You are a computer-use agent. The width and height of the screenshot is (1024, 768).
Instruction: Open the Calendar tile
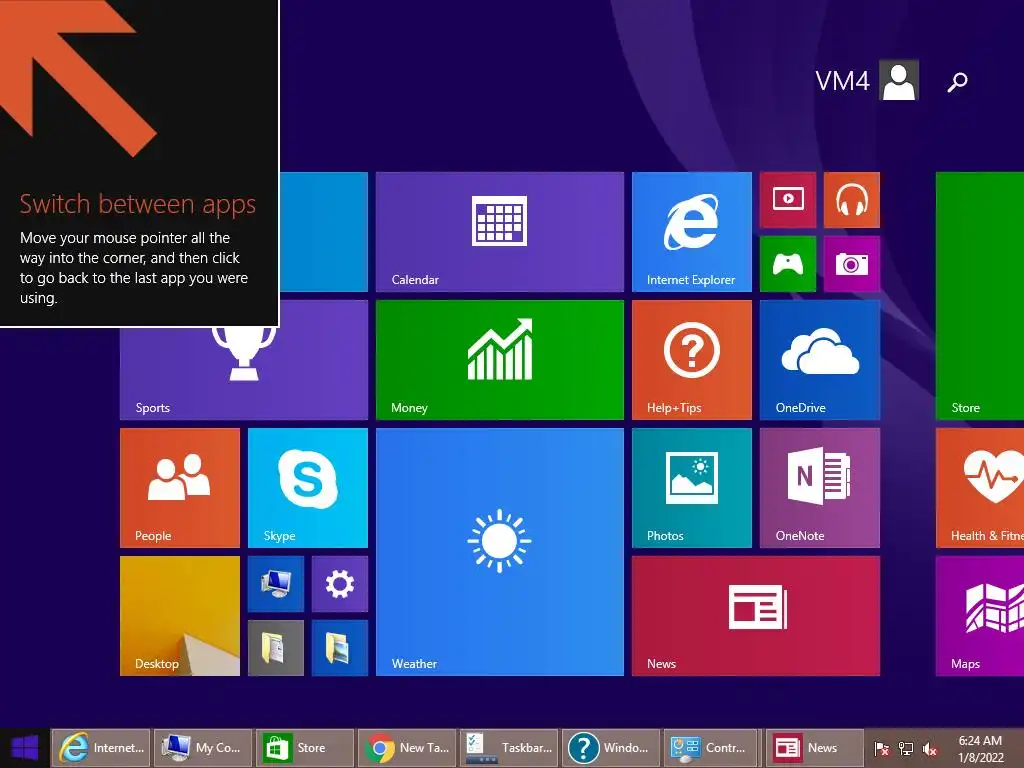point(500,232)
